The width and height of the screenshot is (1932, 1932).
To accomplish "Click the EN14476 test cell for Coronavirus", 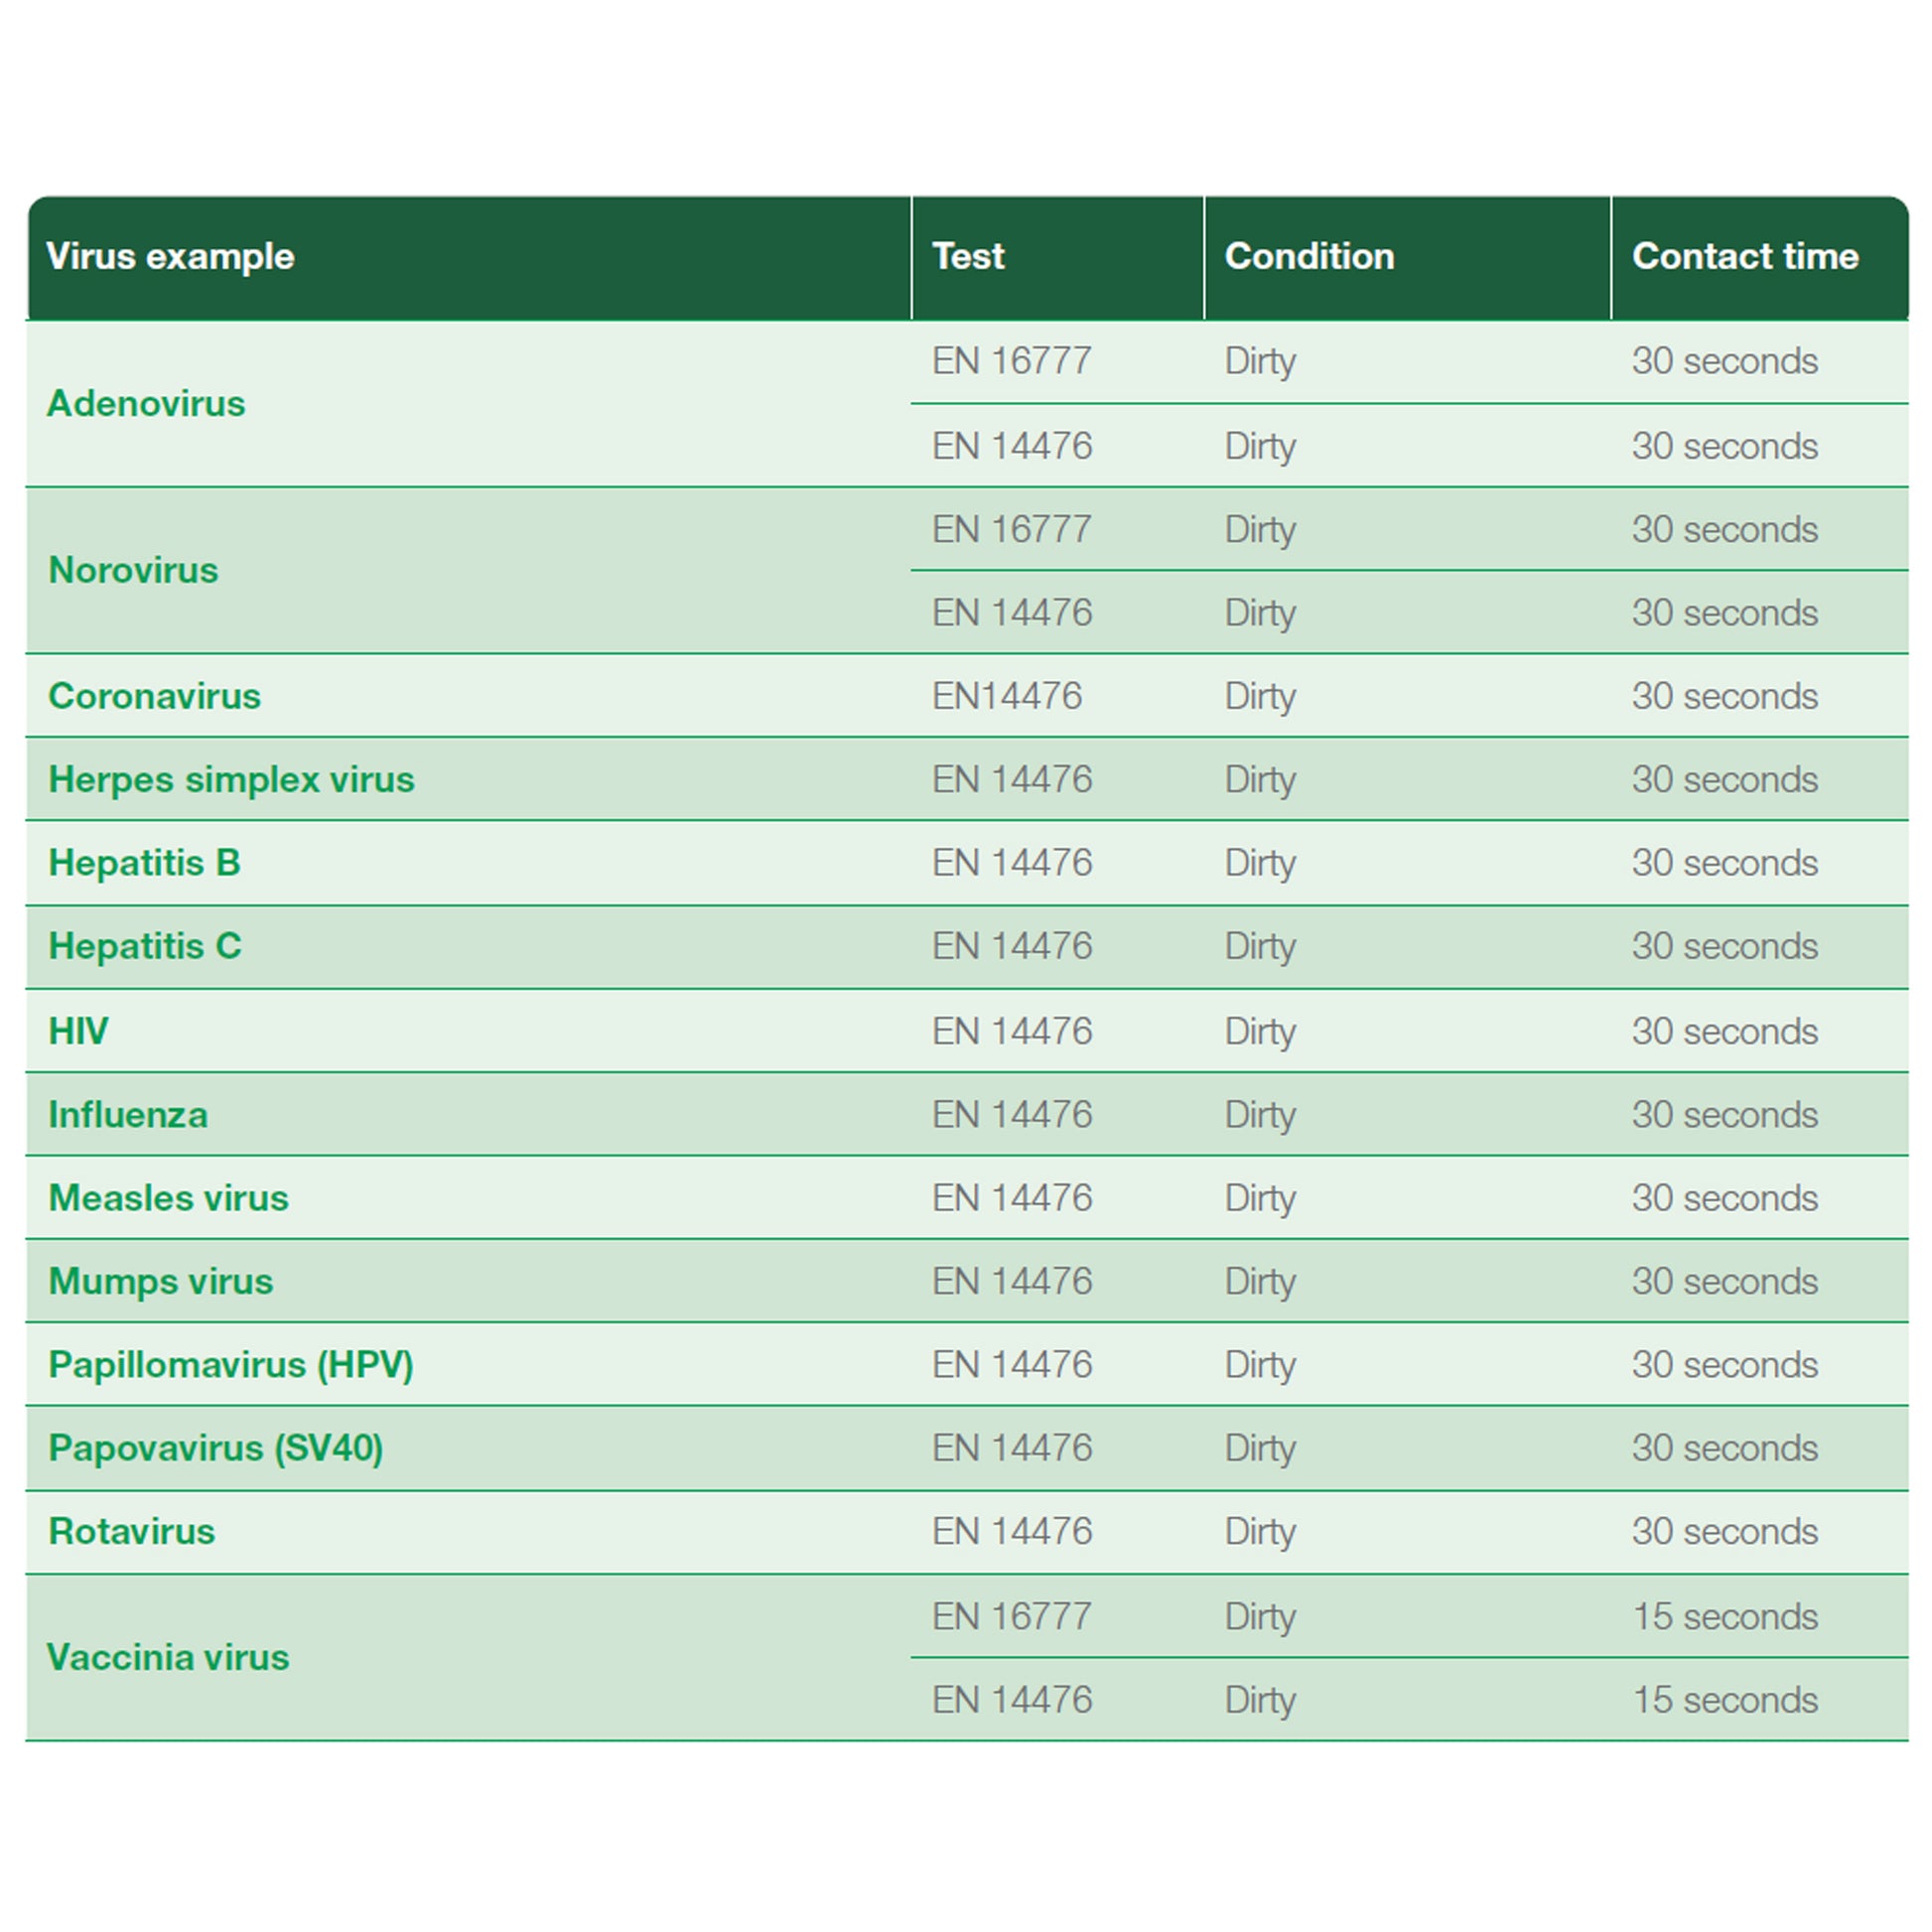I will 1006,696.
